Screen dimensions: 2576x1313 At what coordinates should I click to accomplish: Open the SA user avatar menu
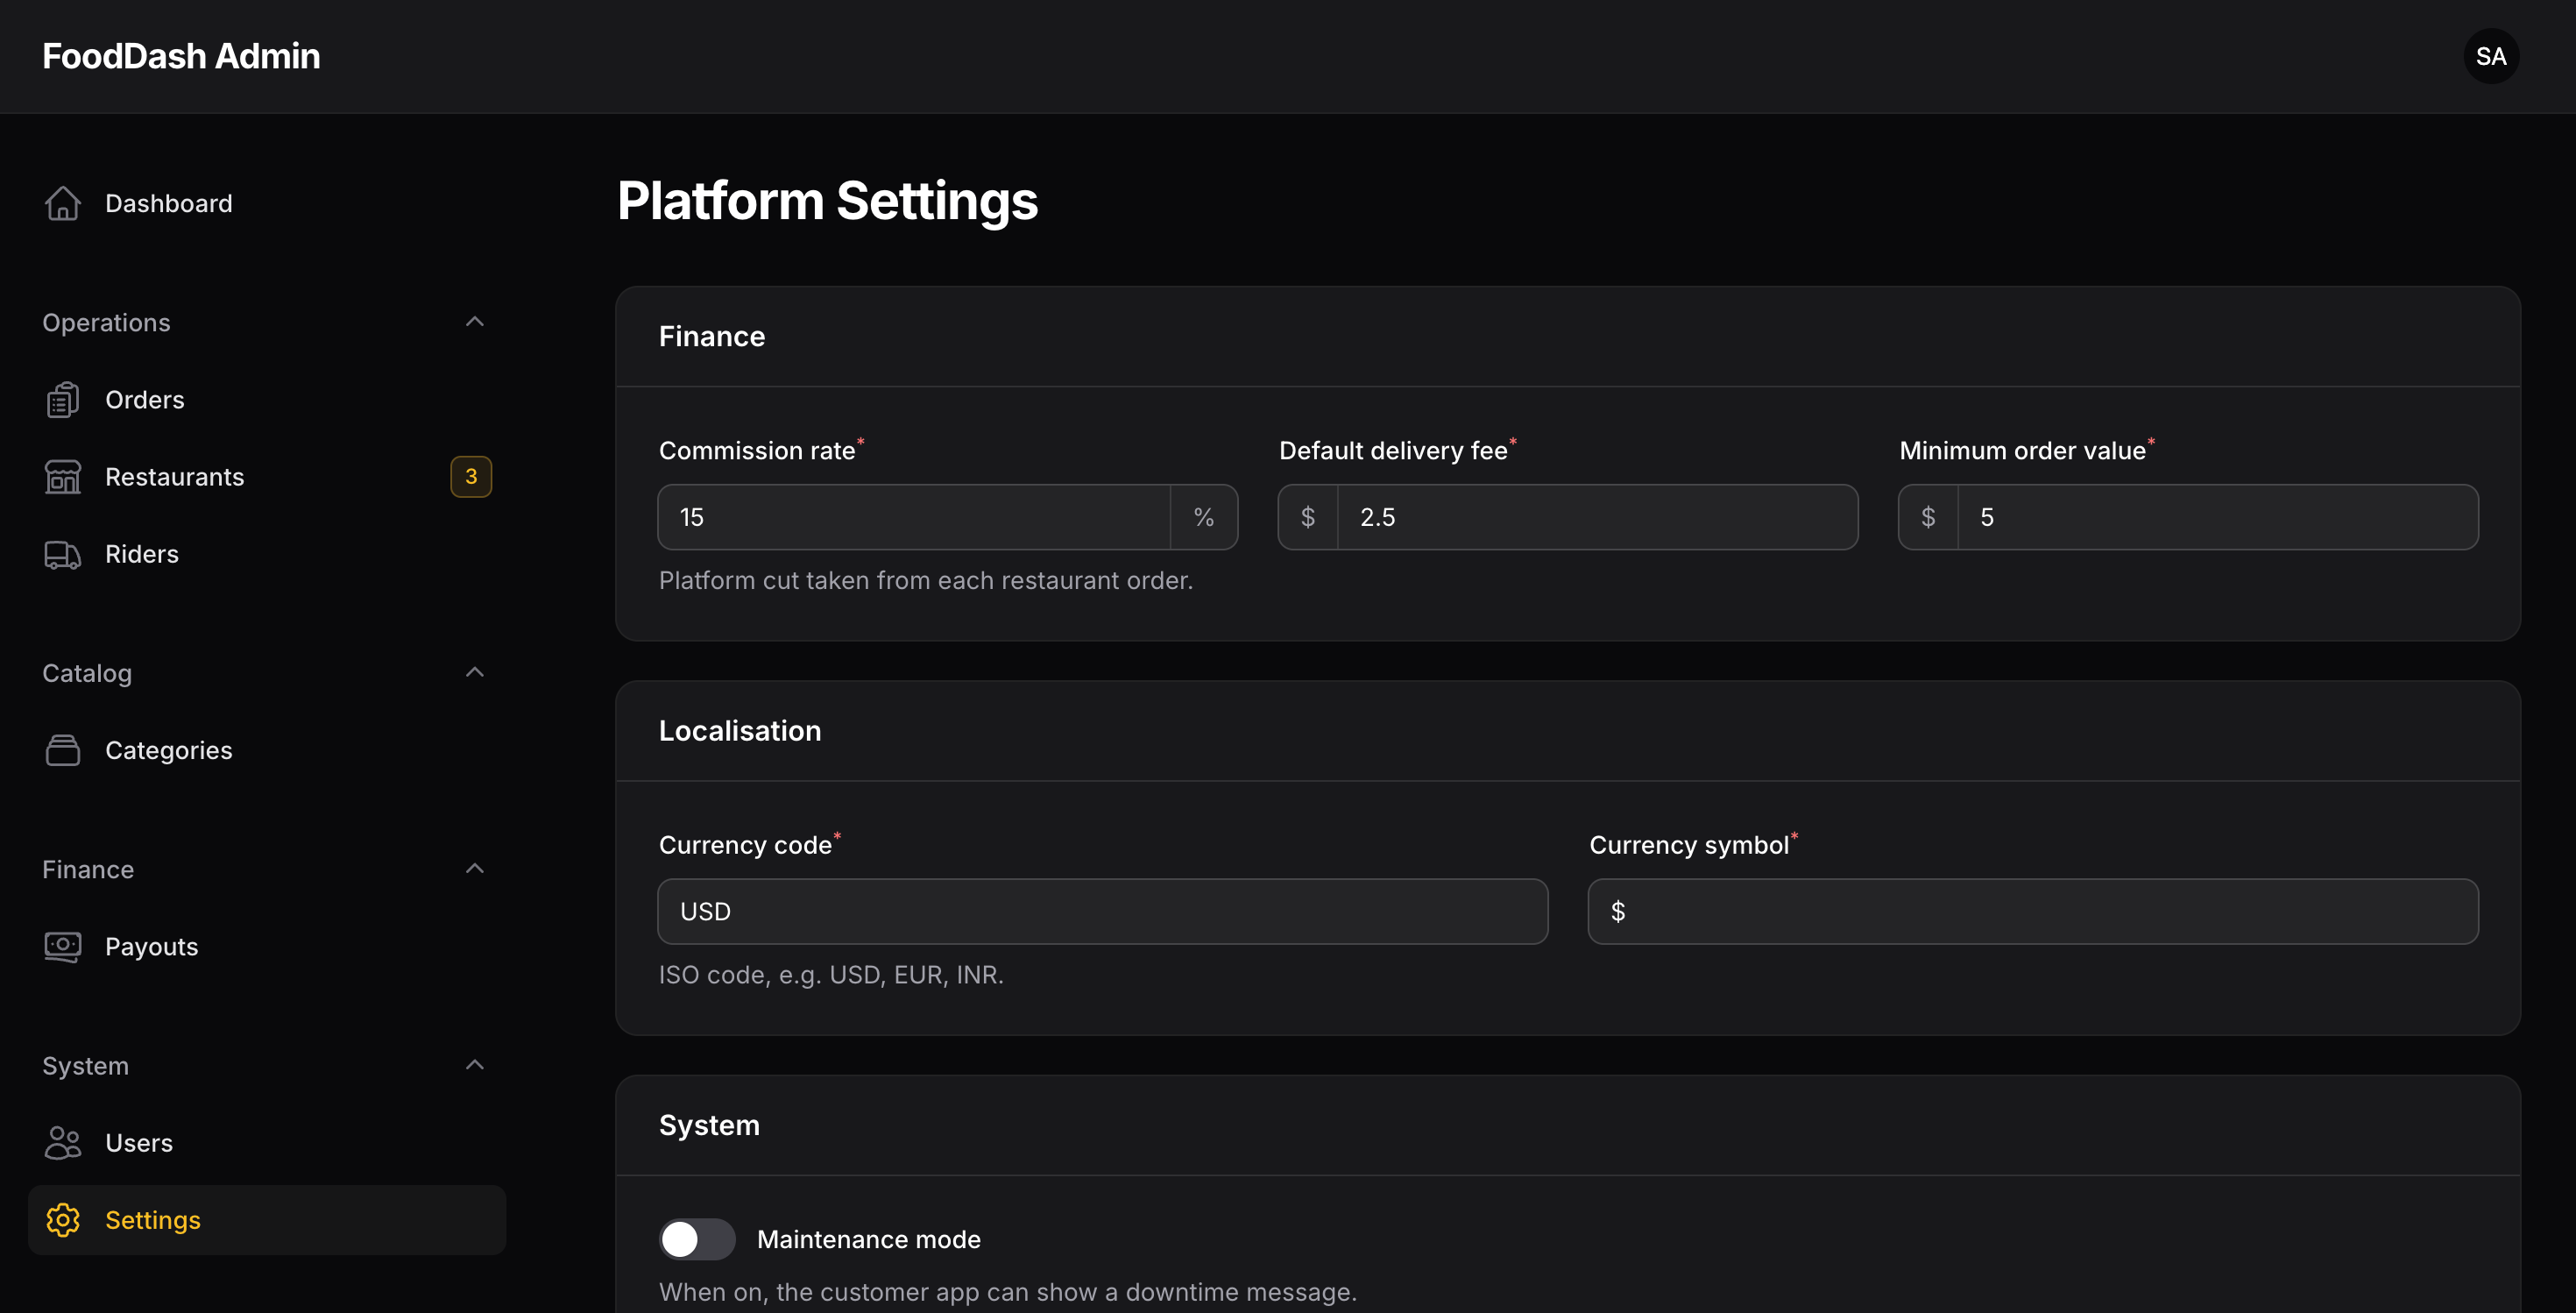tap(2491, 56)
